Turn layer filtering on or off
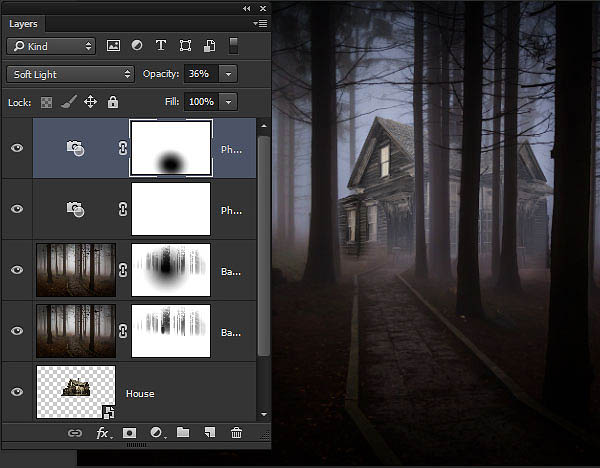 pos(233,46)
